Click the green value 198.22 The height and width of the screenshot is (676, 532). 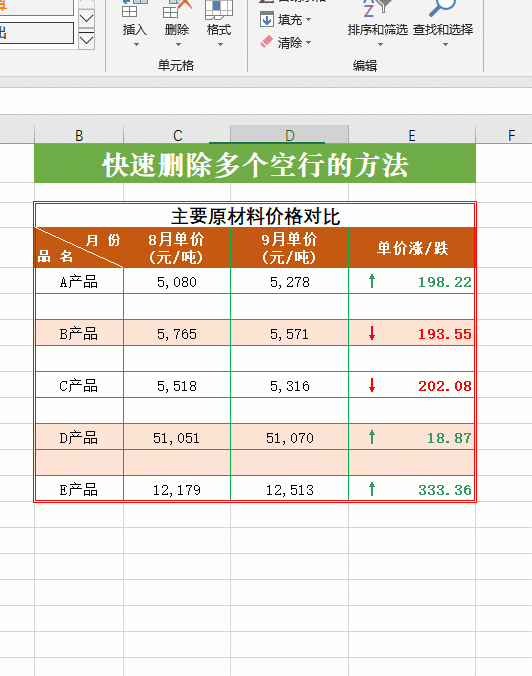tap(444, 282)
